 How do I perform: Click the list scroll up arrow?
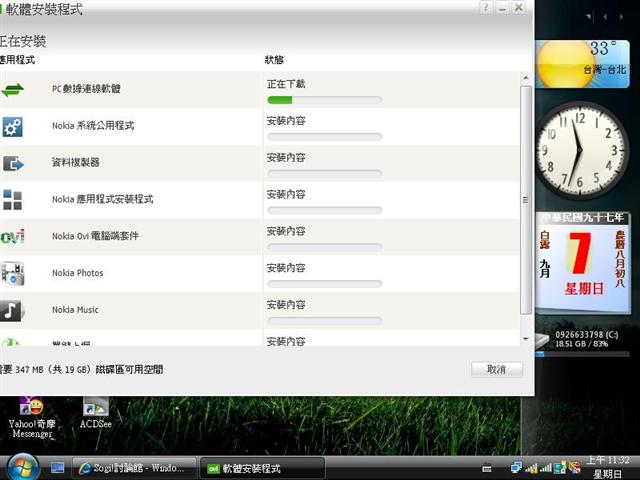526,78
